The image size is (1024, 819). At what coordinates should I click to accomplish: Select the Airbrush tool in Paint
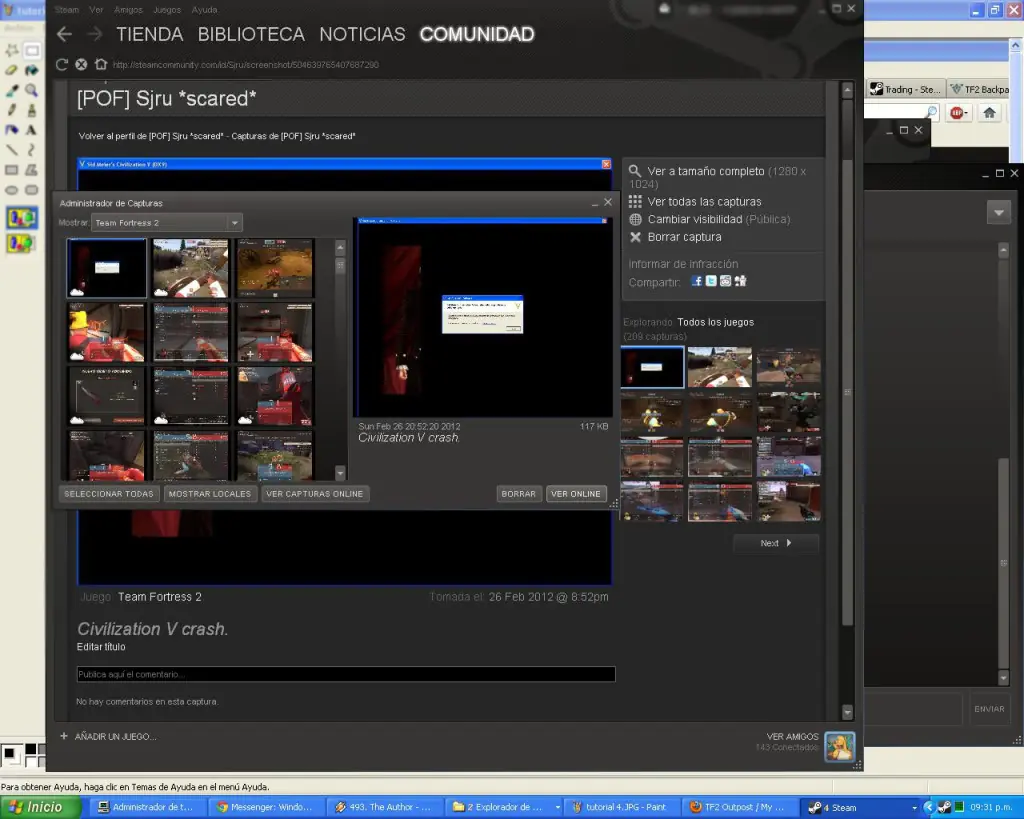point(12,130)
